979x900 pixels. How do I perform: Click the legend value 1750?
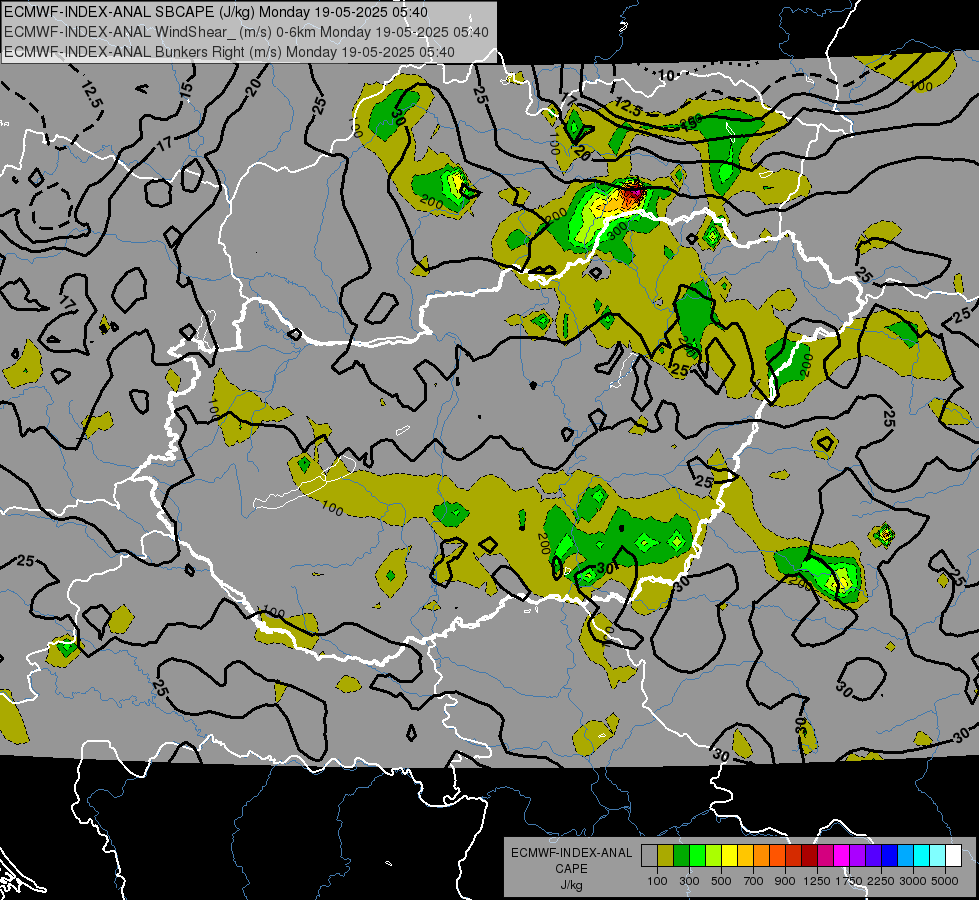click(x=849, y=881)
